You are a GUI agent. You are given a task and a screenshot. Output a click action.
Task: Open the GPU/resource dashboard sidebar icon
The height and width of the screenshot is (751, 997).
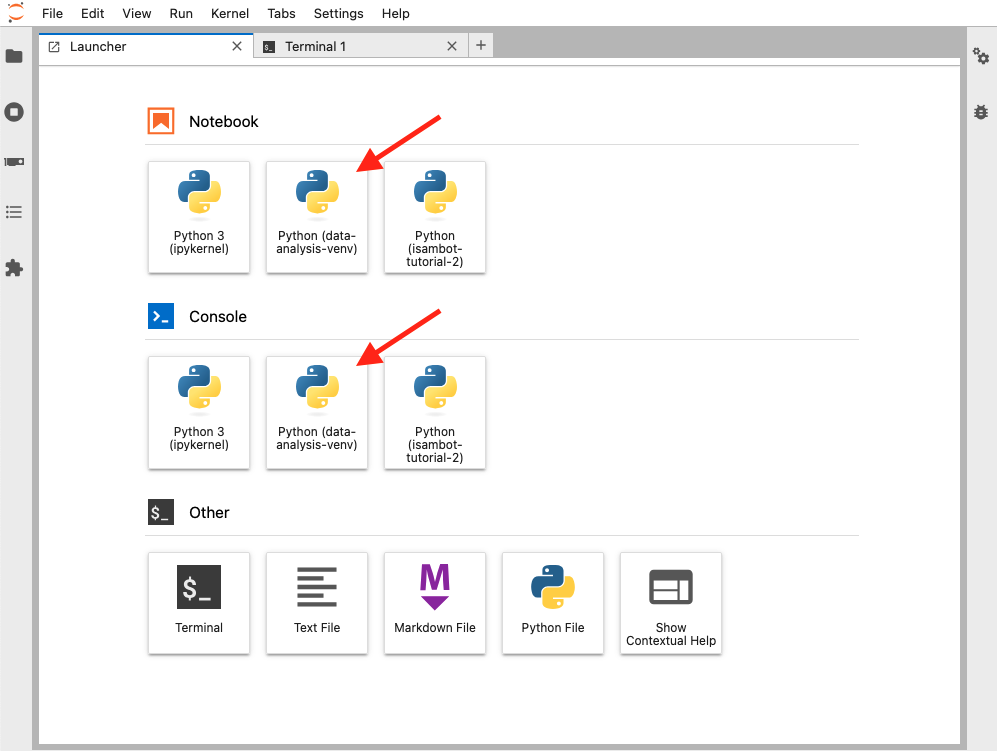click(14, 162)
